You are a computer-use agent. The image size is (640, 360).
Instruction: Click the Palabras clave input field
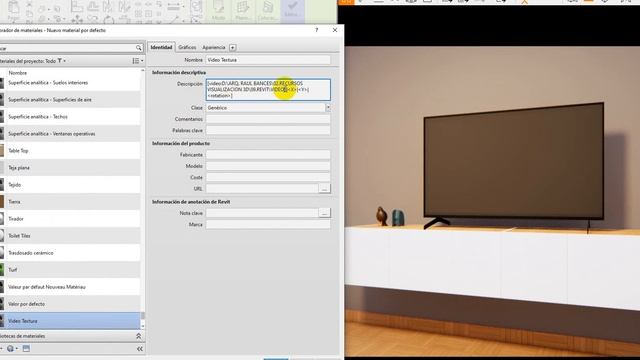pyautogui.click(x=268, y=131)
